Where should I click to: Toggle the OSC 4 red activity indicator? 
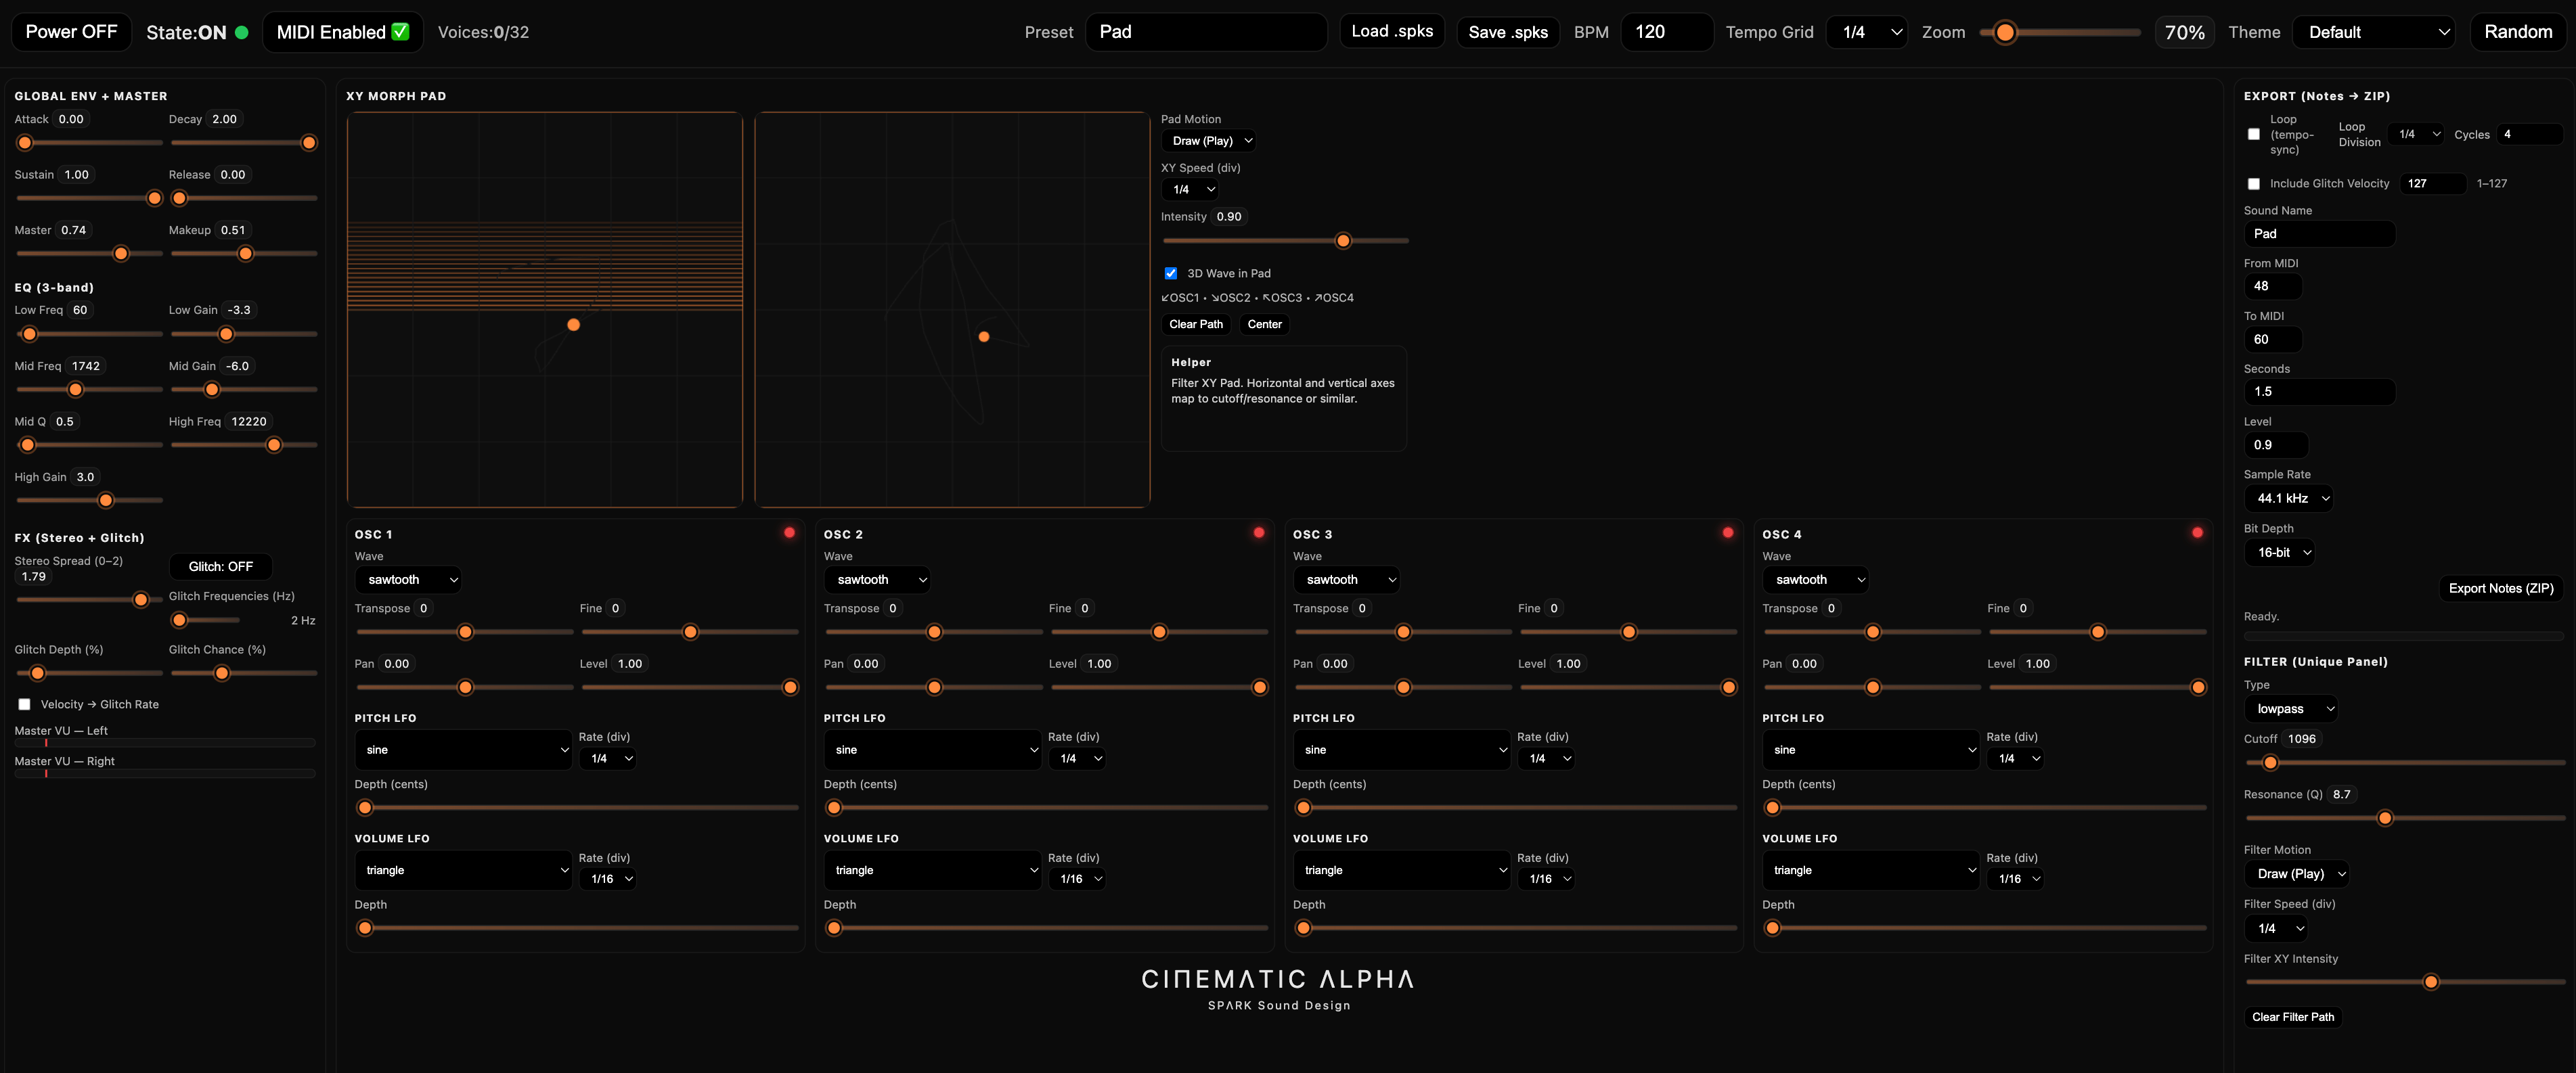2197,533
